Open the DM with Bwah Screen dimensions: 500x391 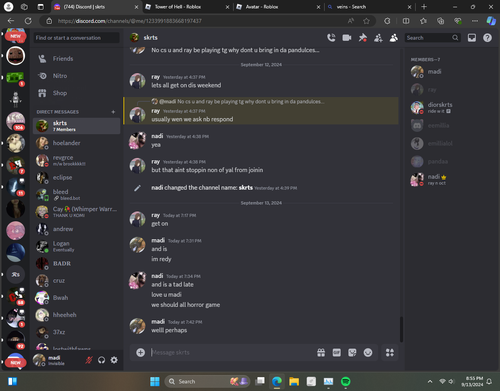77,298
